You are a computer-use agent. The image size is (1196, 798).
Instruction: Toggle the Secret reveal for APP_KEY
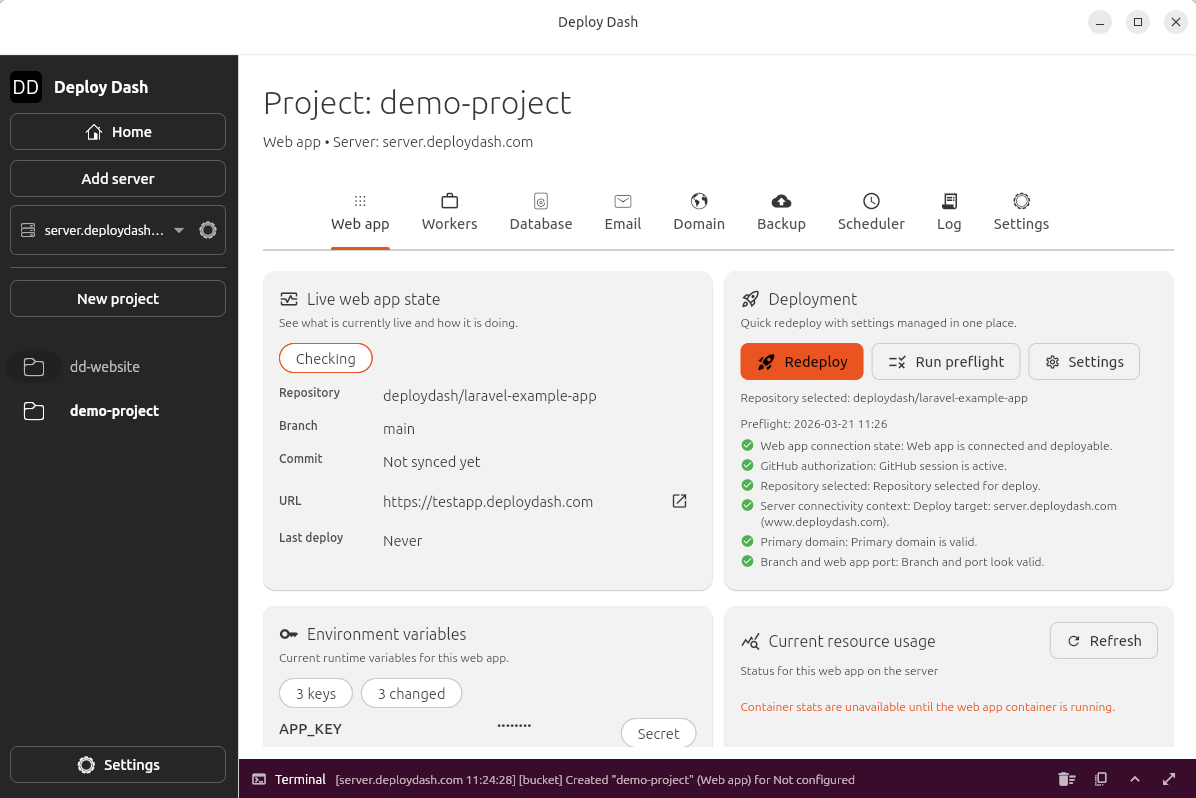[x=658, y=733]
